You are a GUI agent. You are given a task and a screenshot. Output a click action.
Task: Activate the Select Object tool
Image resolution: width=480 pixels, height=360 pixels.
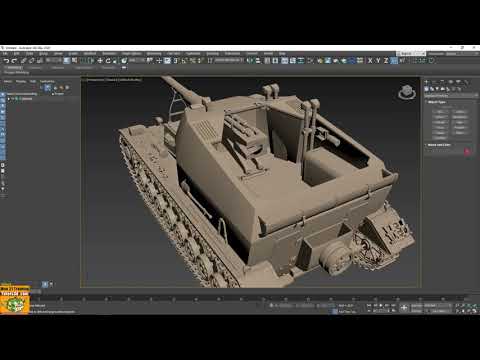point(66,61)
